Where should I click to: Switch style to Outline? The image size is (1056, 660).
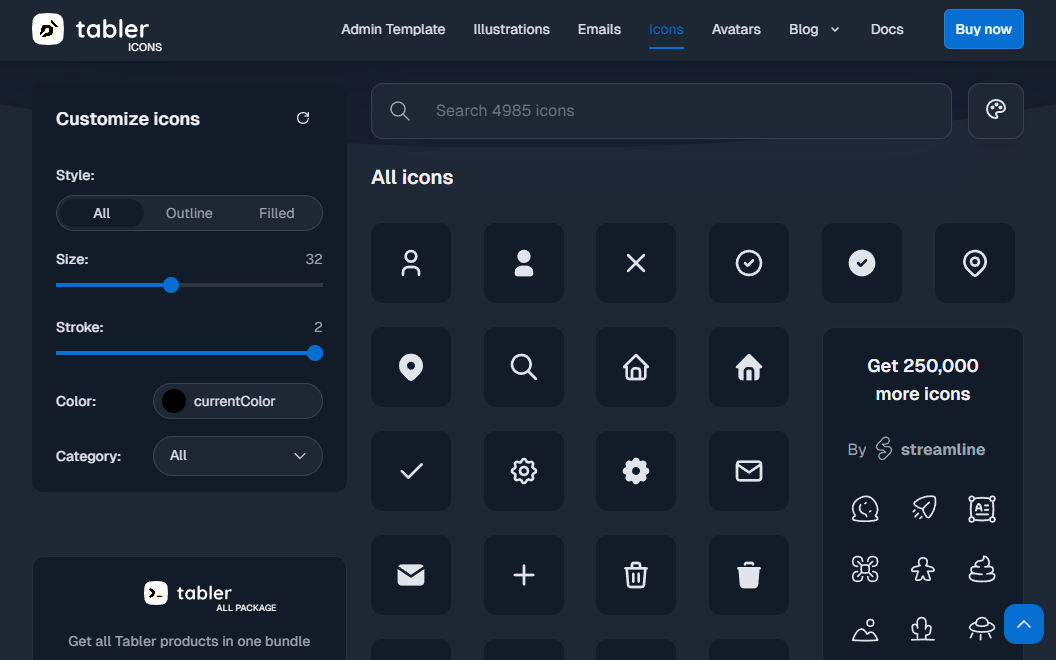click(x=189, y=213)
